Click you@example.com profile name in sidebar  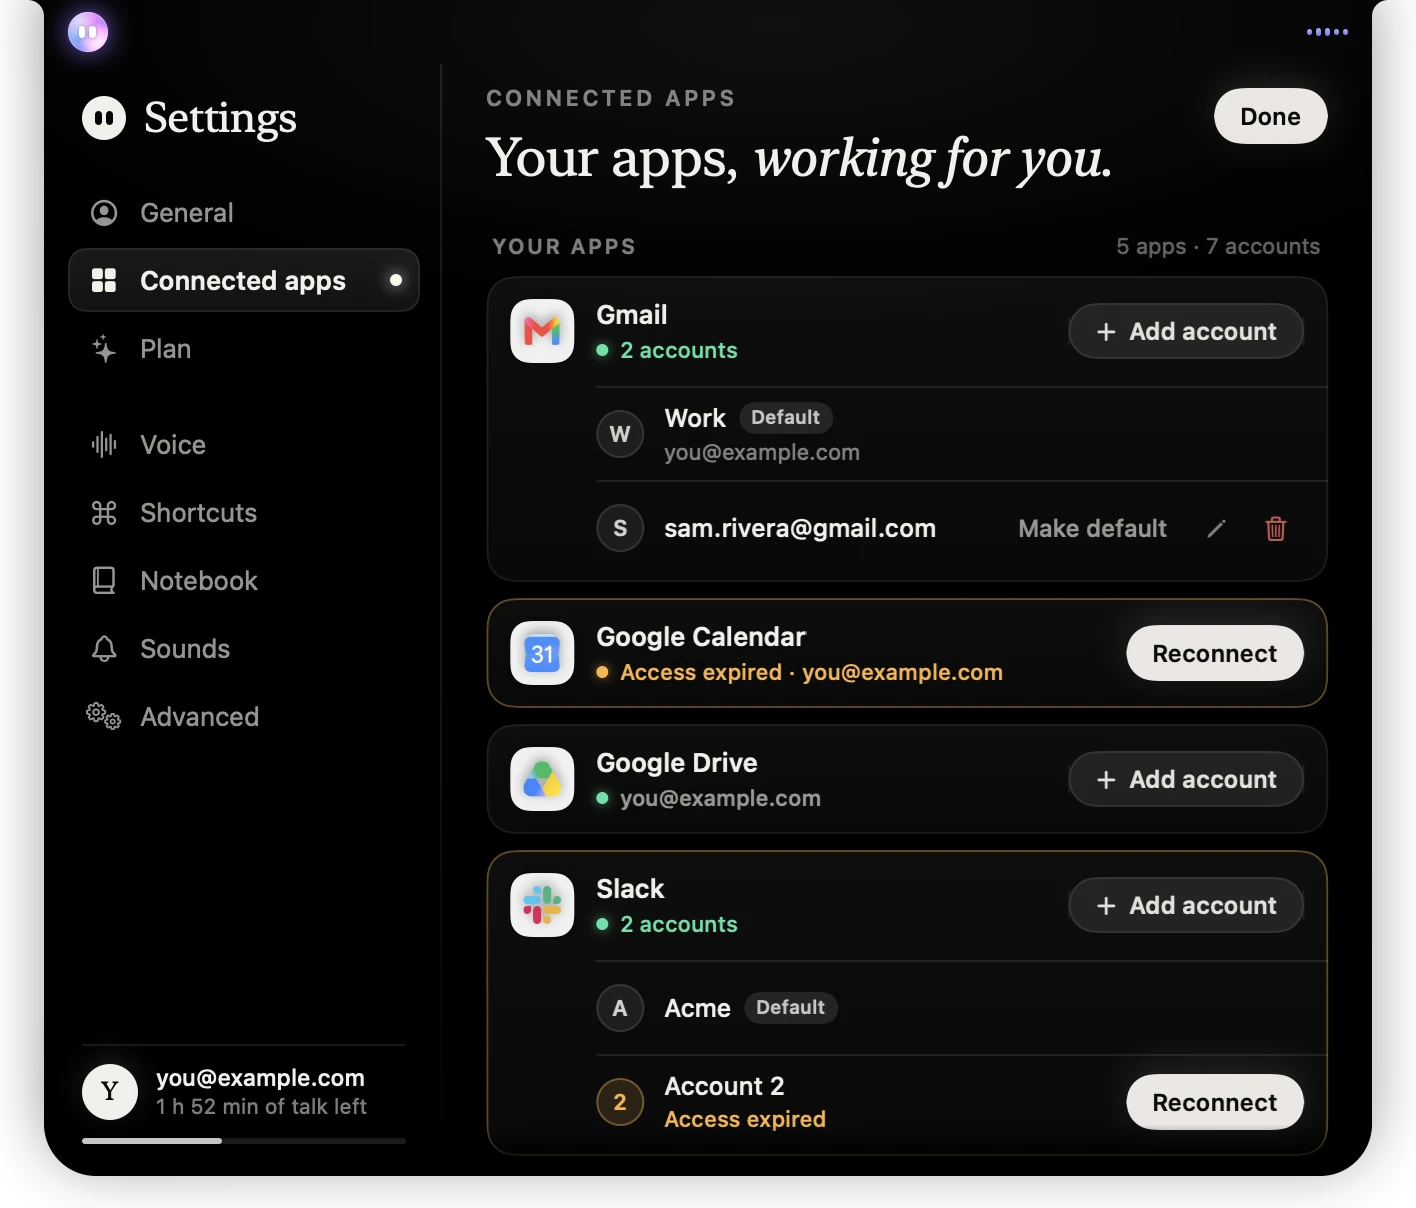pyautogui.click(x=260, y=1078)
